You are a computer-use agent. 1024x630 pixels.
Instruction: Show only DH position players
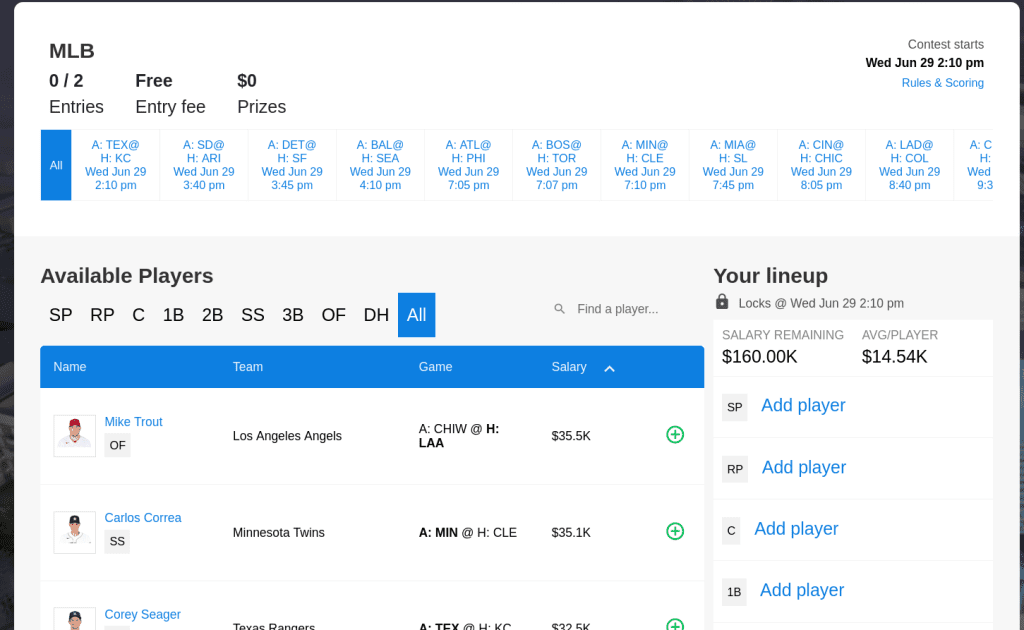click(376, 315)
